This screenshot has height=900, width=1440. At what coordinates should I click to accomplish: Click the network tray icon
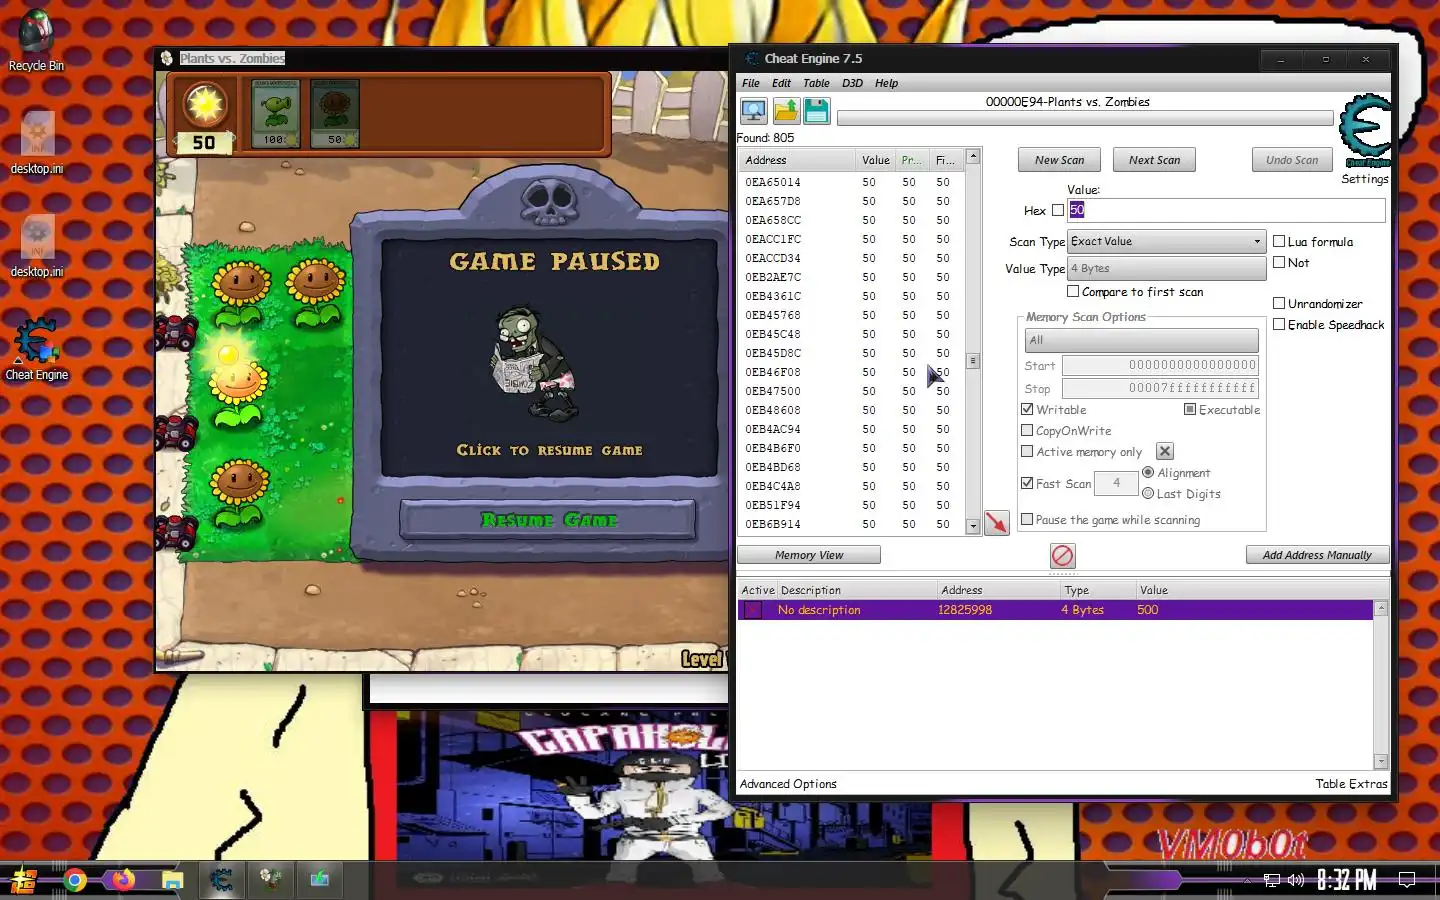click(x=1271, y=880)
